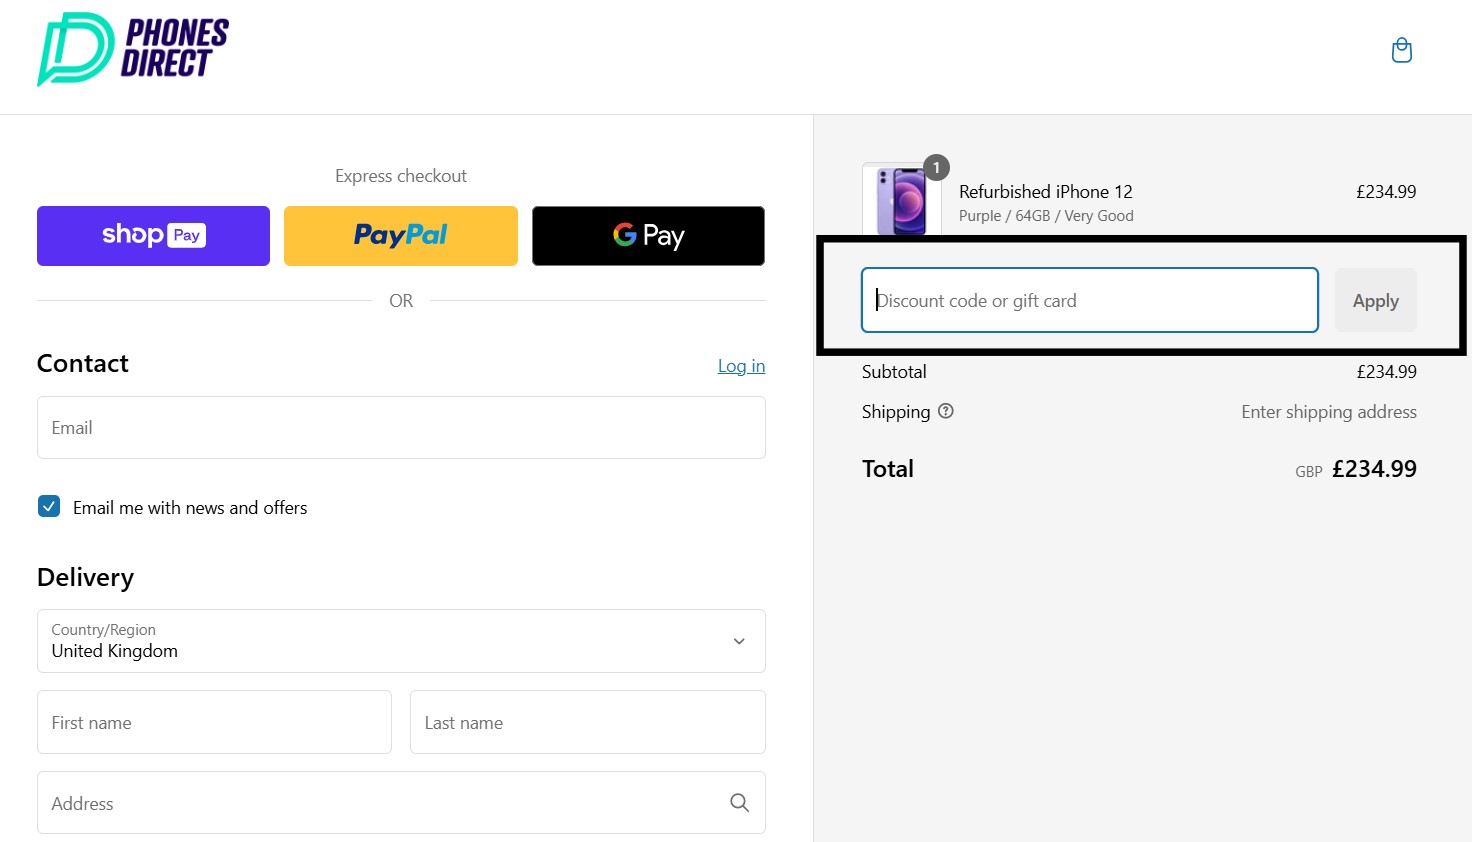Open the shopping bag cart icon

click(x=1402, y=50)
